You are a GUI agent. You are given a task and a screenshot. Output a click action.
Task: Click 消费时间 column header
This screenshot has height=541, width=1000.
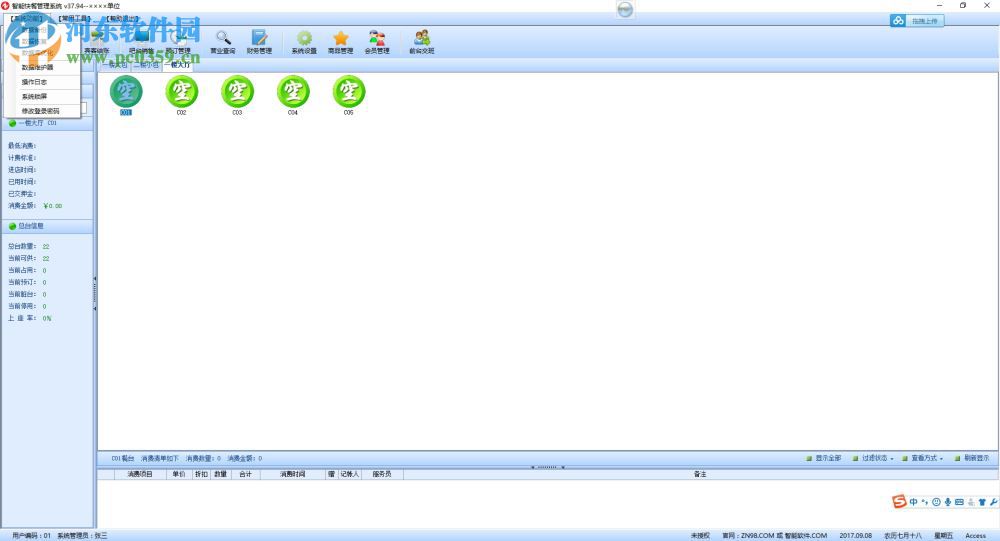(x=293, y=474)
